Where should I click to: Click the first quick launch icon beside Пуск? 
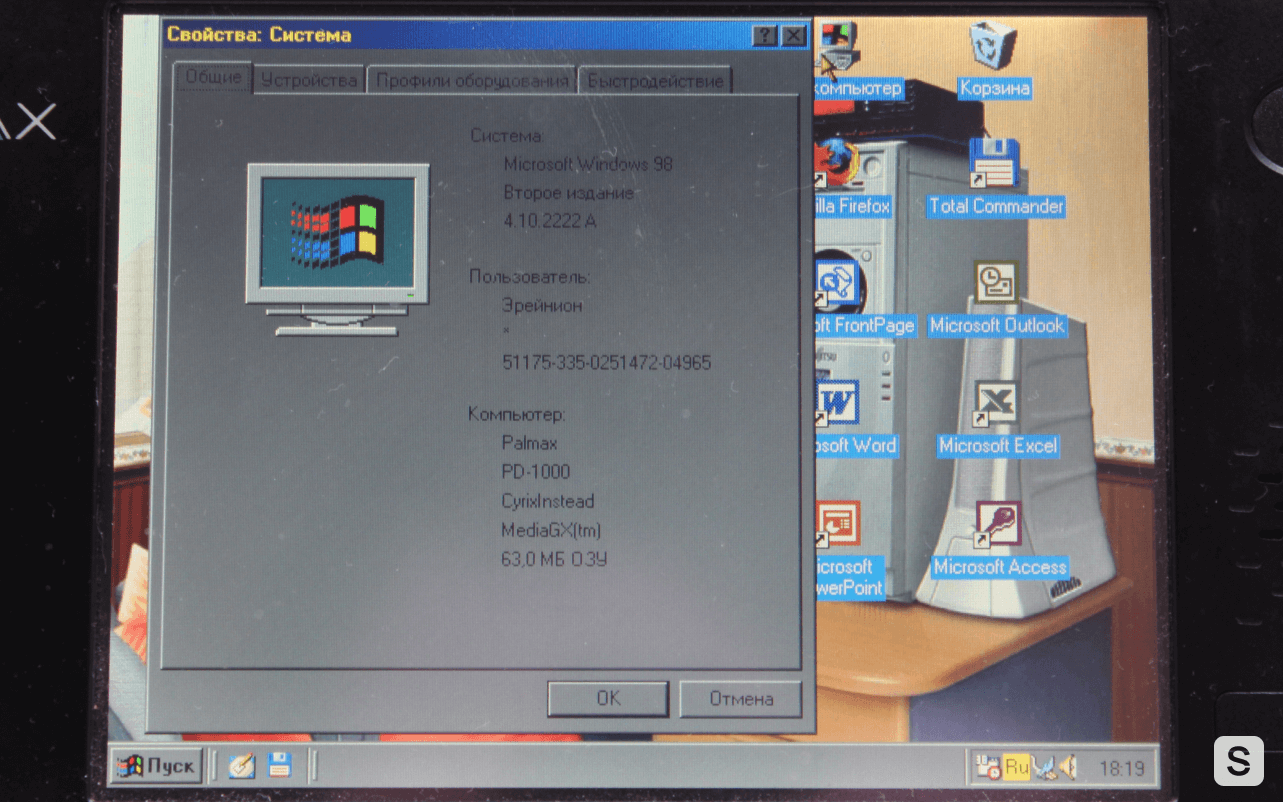coord(242,767)
